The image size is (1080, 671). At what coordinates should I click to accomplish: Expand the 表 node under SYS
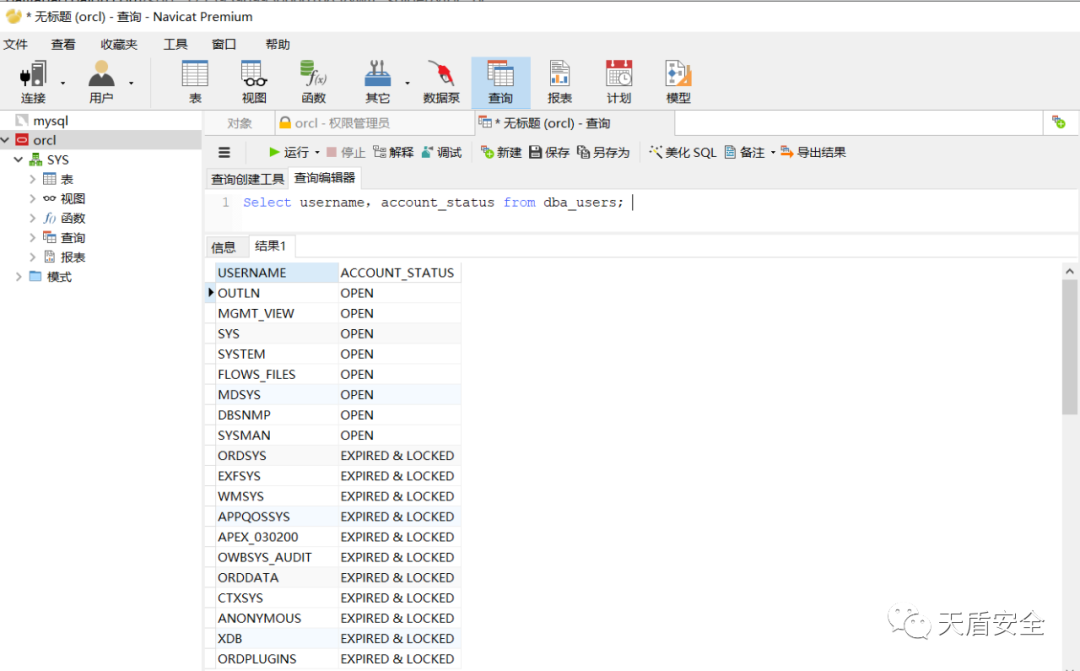pos(33,179)
